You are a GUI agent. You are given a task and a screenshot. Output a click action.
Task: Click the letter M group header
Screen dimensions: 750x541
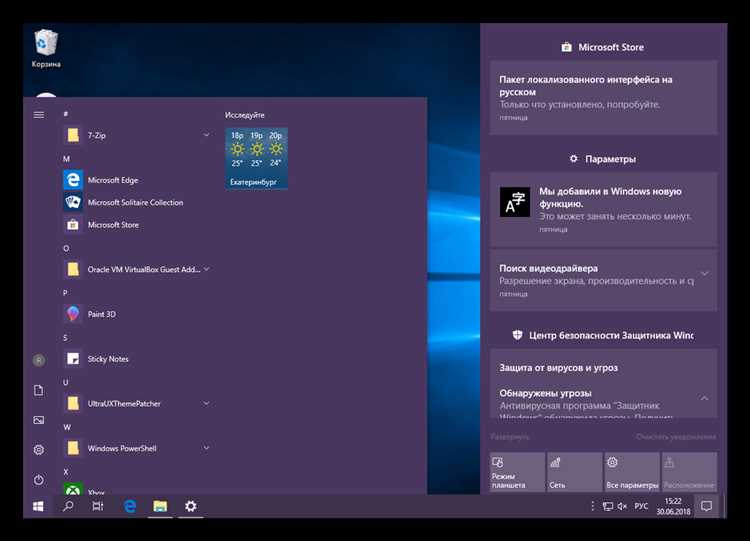pyautogui.click(x=66, y=159)
